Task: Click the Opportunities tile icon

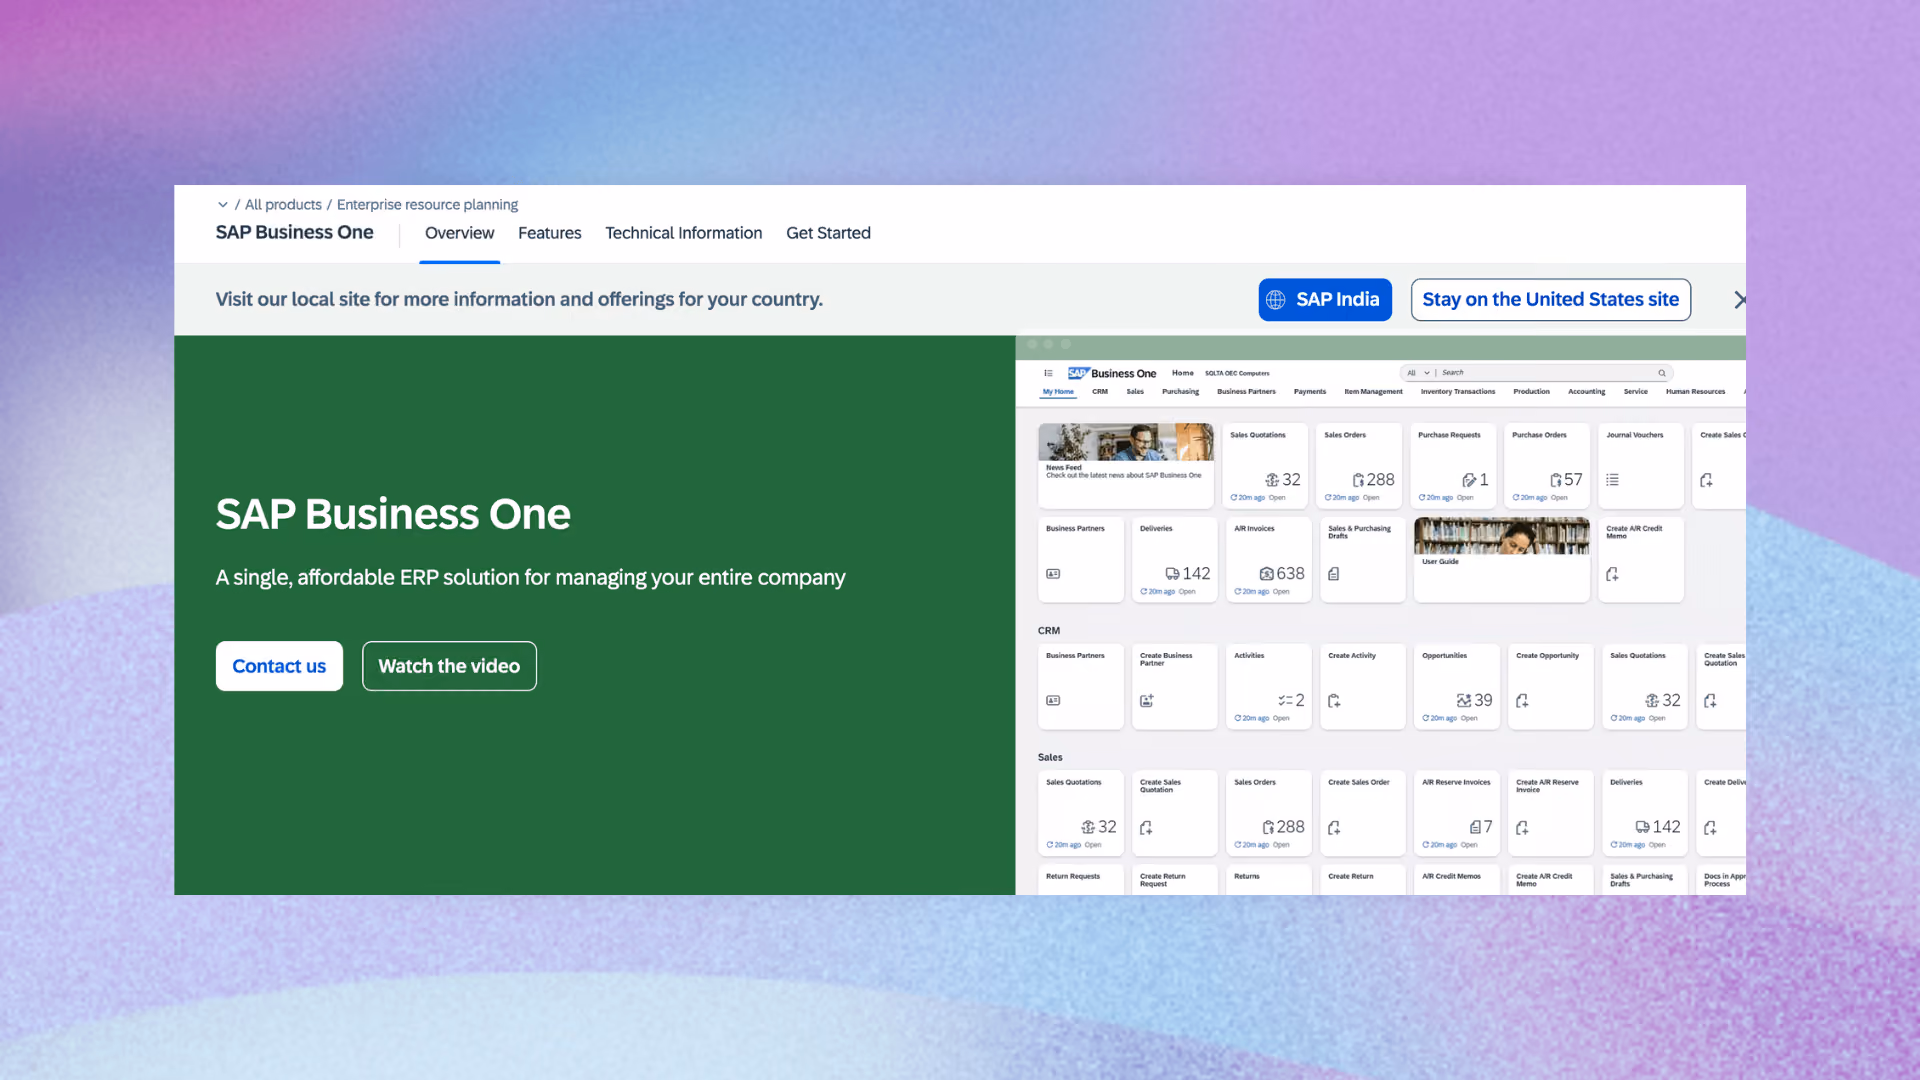Action: point(1464,701)
